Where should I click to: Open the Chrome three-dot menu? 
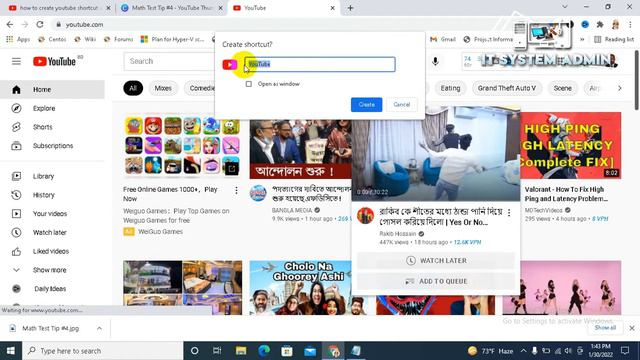click(x=630, y=24)
